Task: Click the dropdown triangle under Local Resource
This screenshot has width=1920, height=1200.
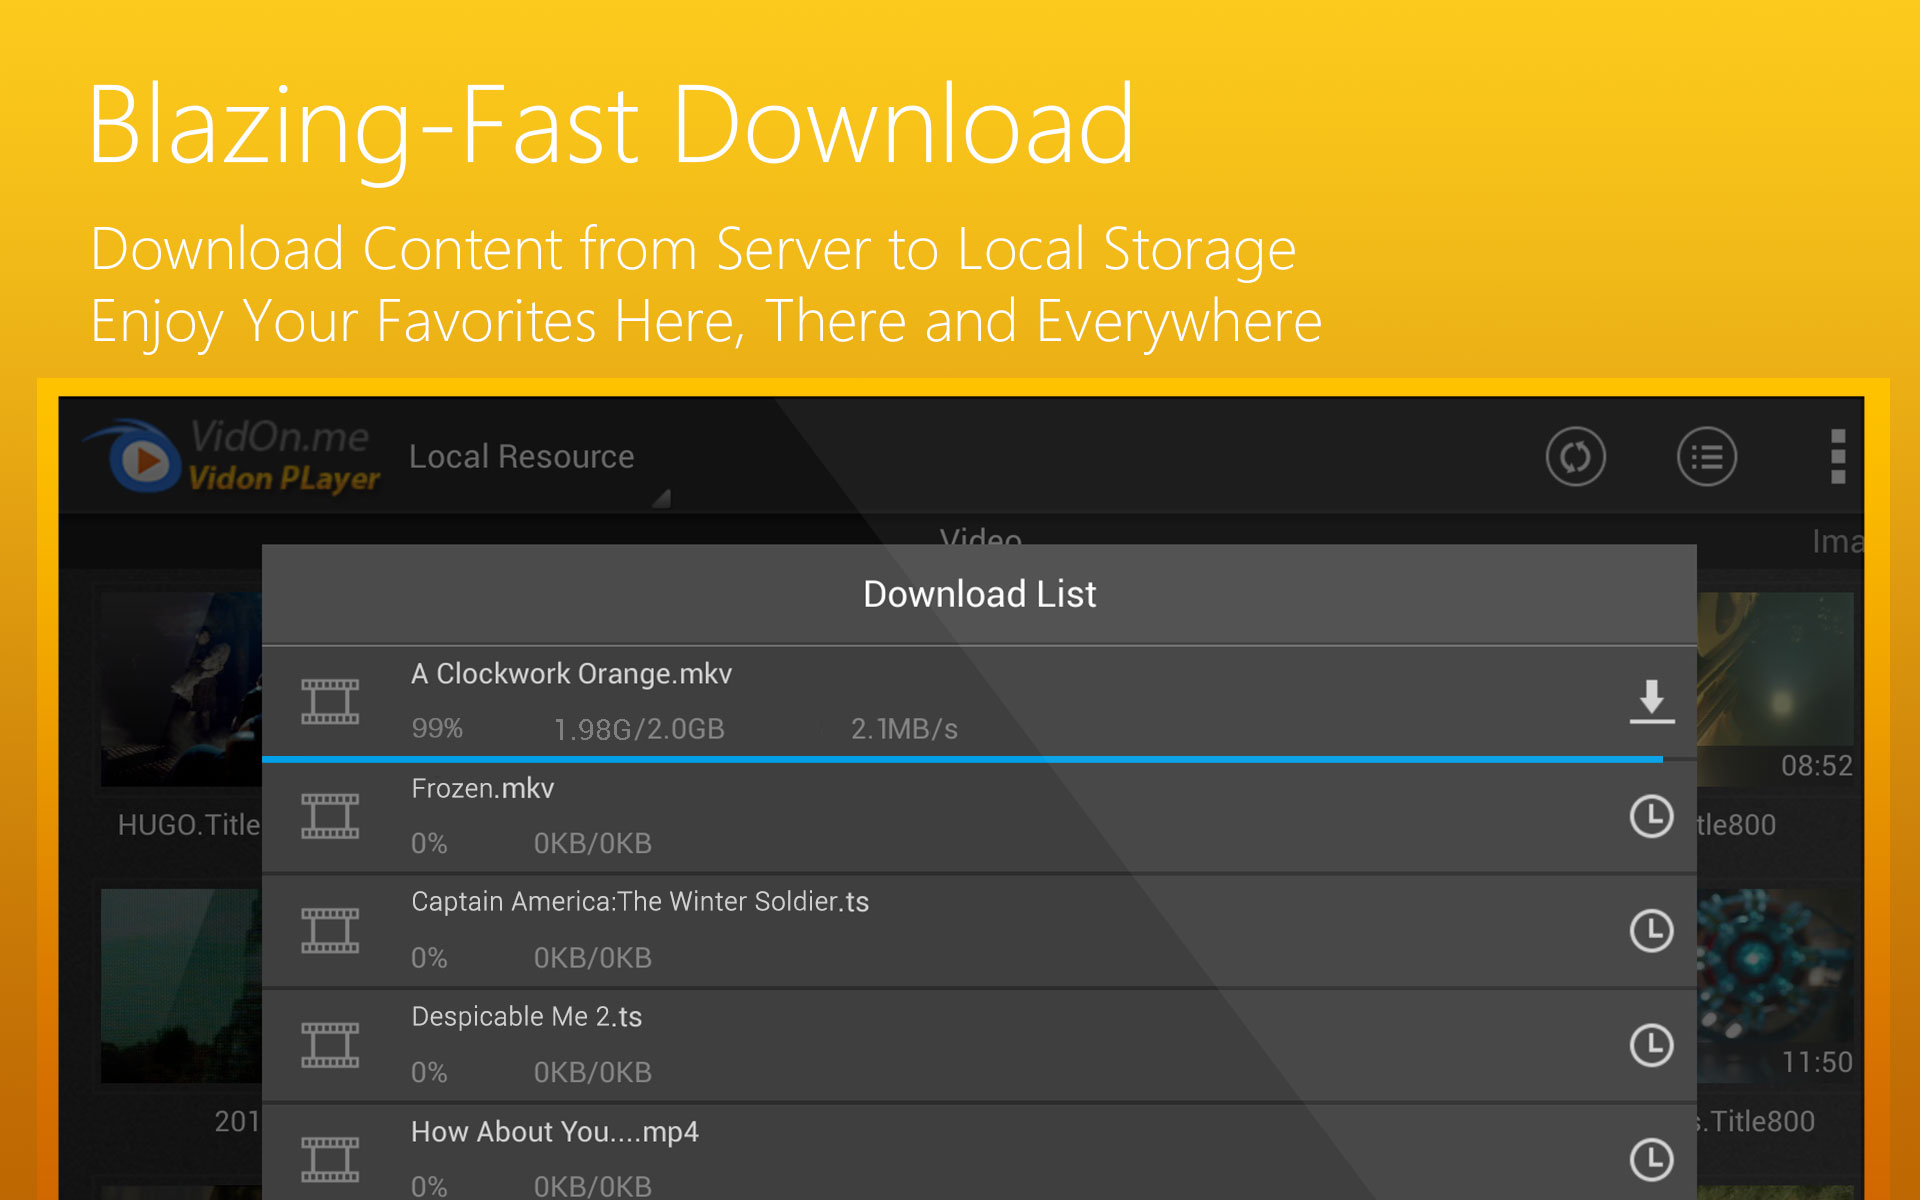Action: coord(662,498)
